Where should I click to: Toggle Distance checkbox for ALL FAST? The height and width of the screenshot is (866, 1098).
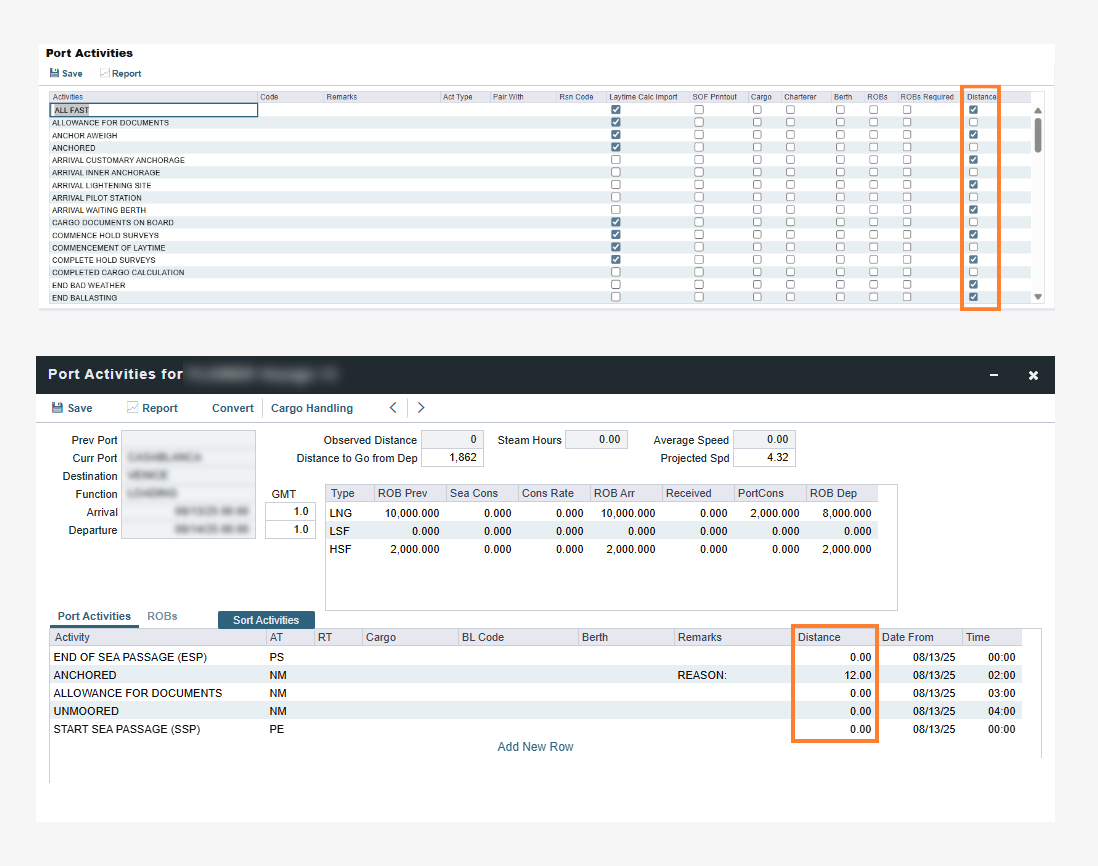(973, 110)
